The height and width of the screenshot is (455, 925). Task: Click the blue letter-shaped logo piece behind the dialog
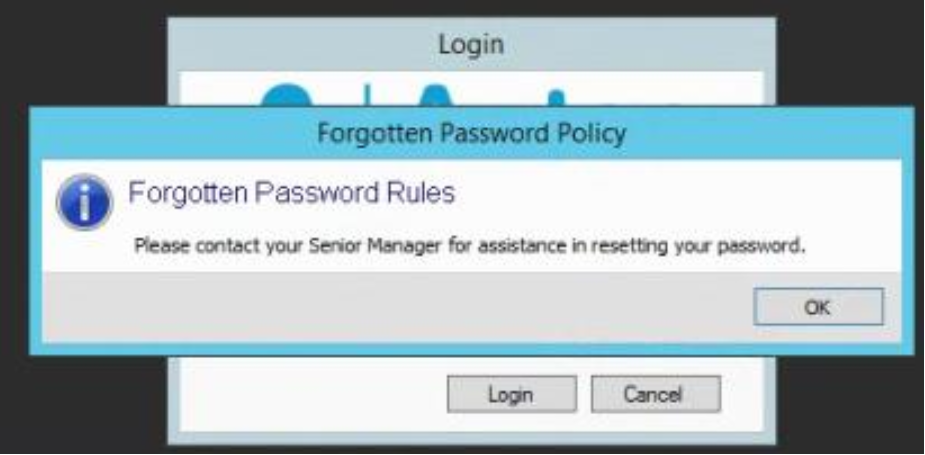pos(435,96)
